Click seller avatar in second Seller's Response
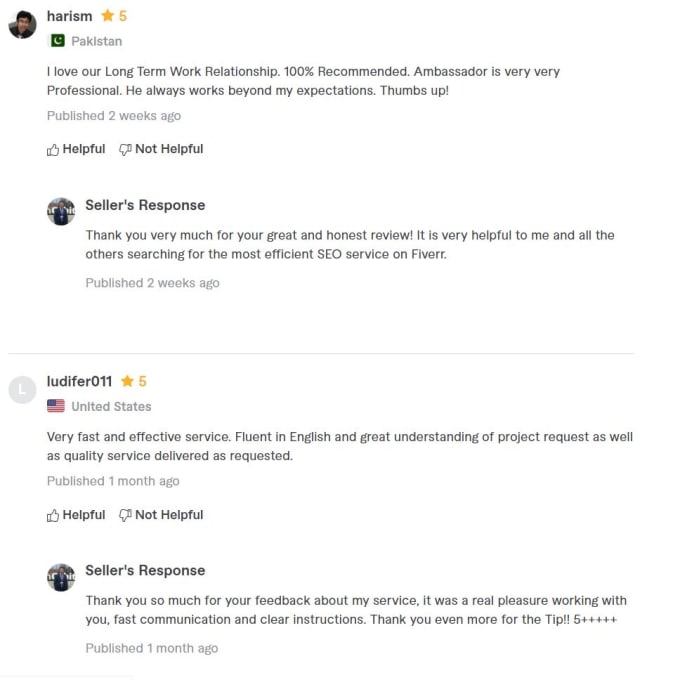The width and height of the screenshot is (680, 680). [x=61, y=577]
